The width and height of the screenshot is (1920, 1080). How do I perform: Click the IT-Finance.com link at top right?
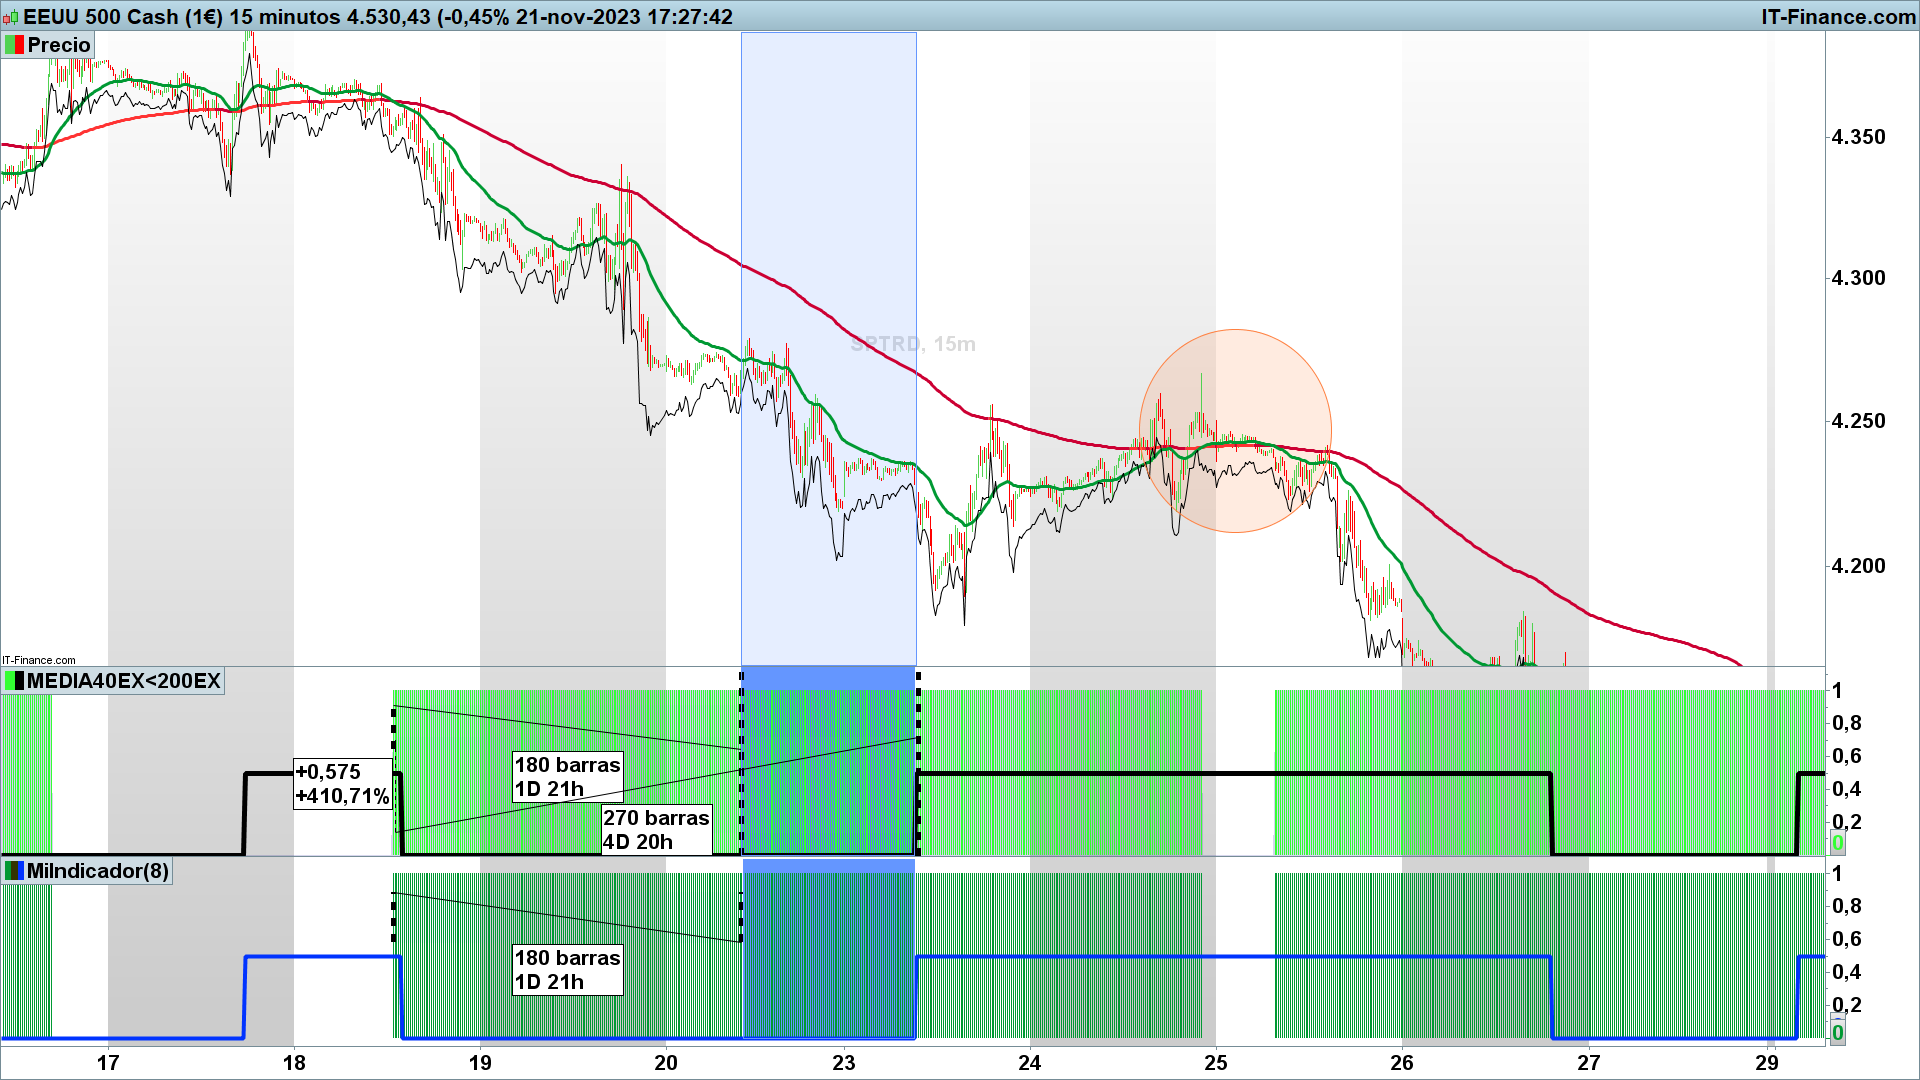pos(1838,17)
